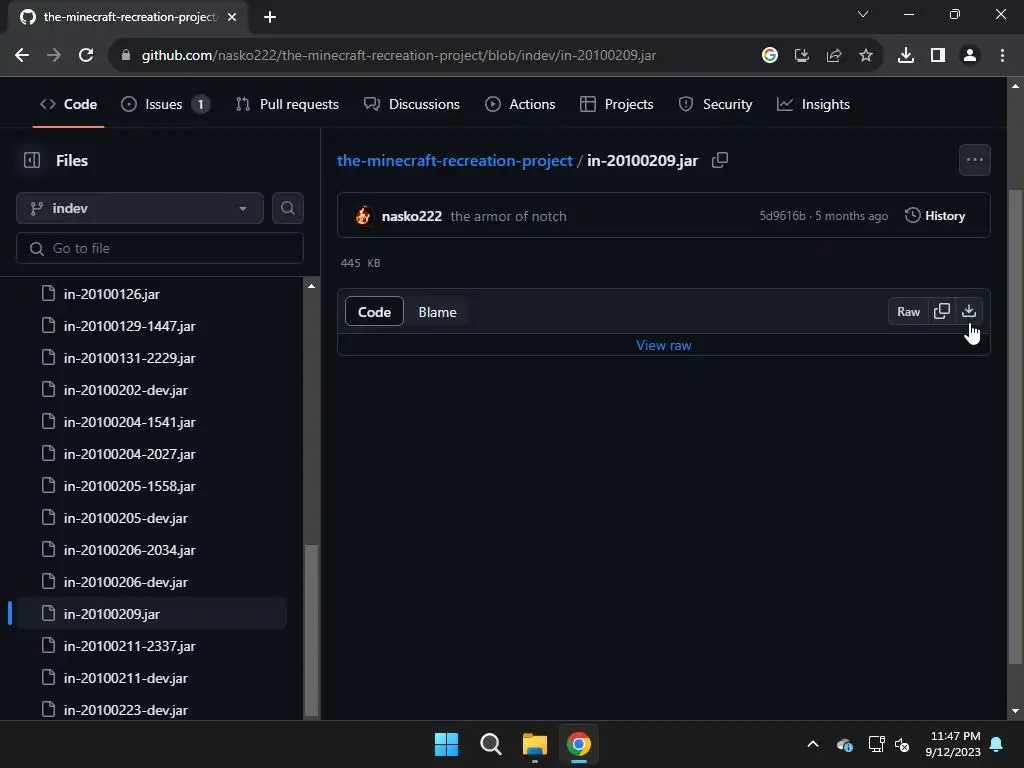Open the more file actions ellipsis button

[974, 160]
